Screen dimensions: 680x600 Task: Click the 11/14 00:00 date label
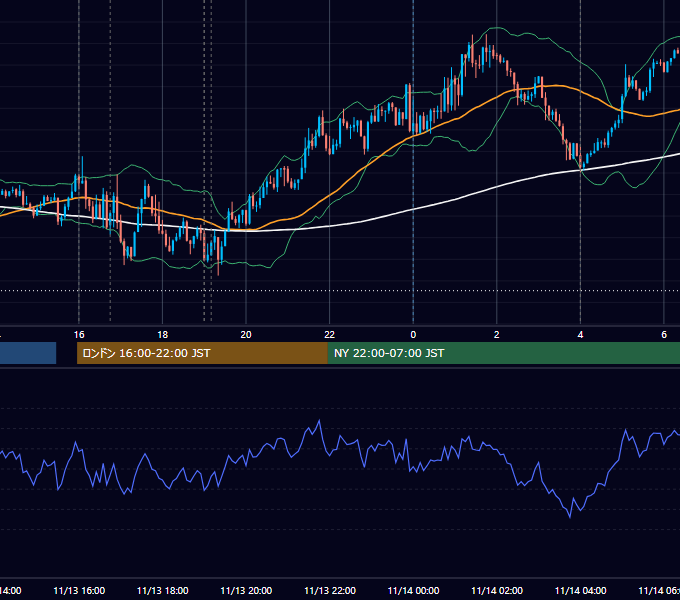[x=413, y=590]
